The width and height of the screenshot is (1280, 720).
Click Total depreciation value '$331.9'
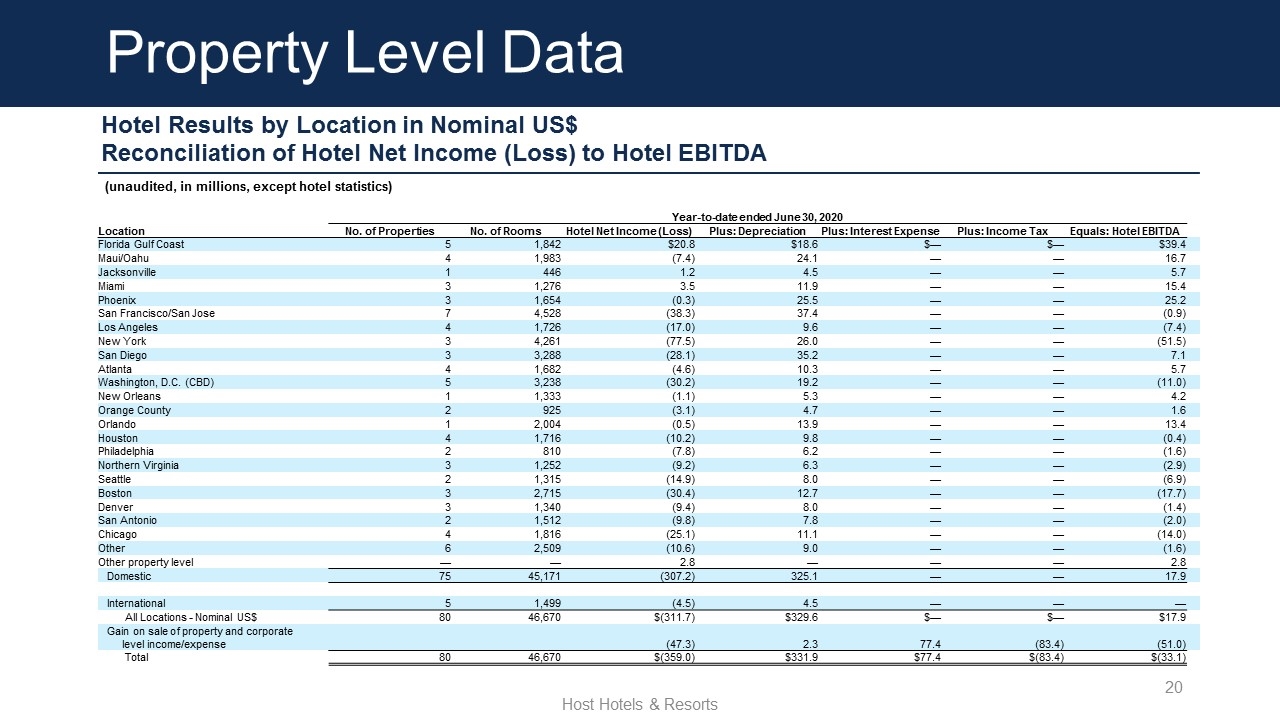click(801, 658)
